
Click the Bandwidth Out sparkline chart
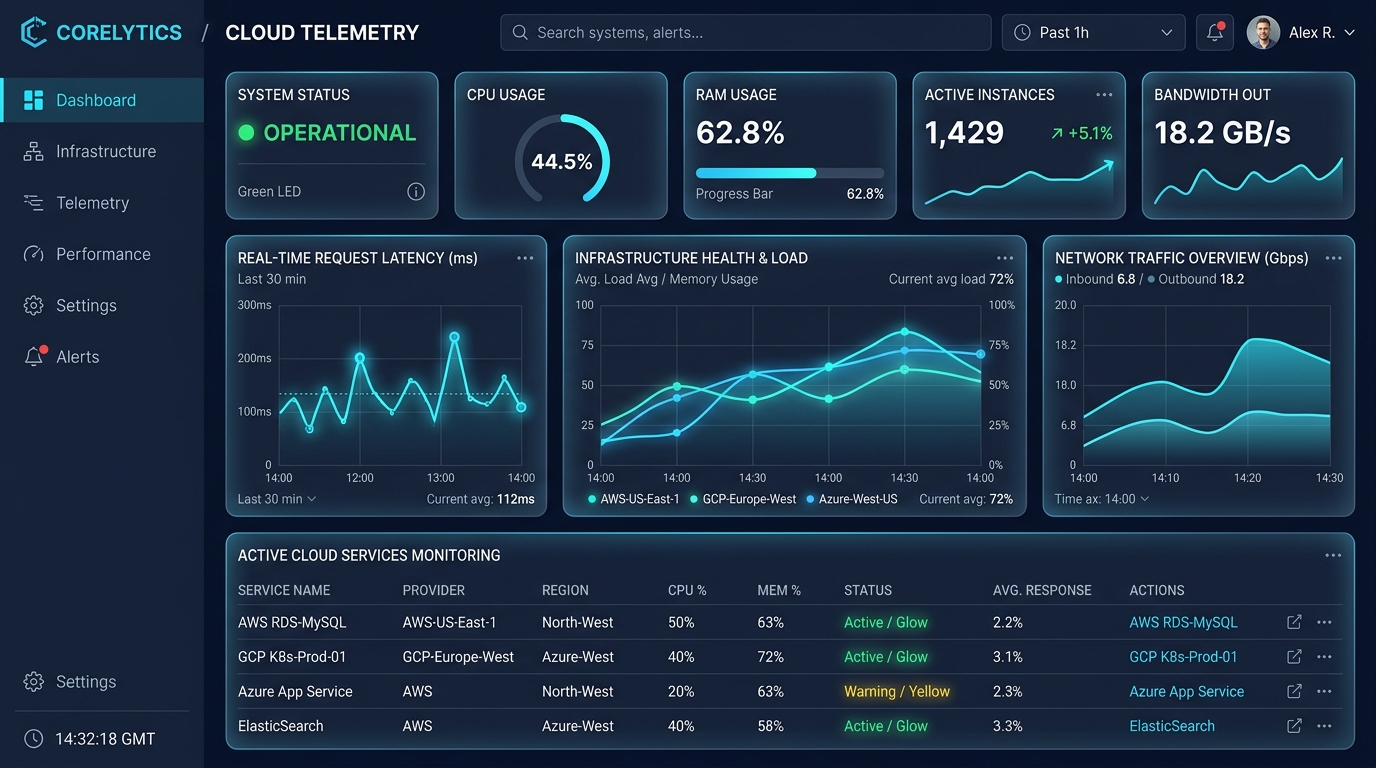[1248, 182]
